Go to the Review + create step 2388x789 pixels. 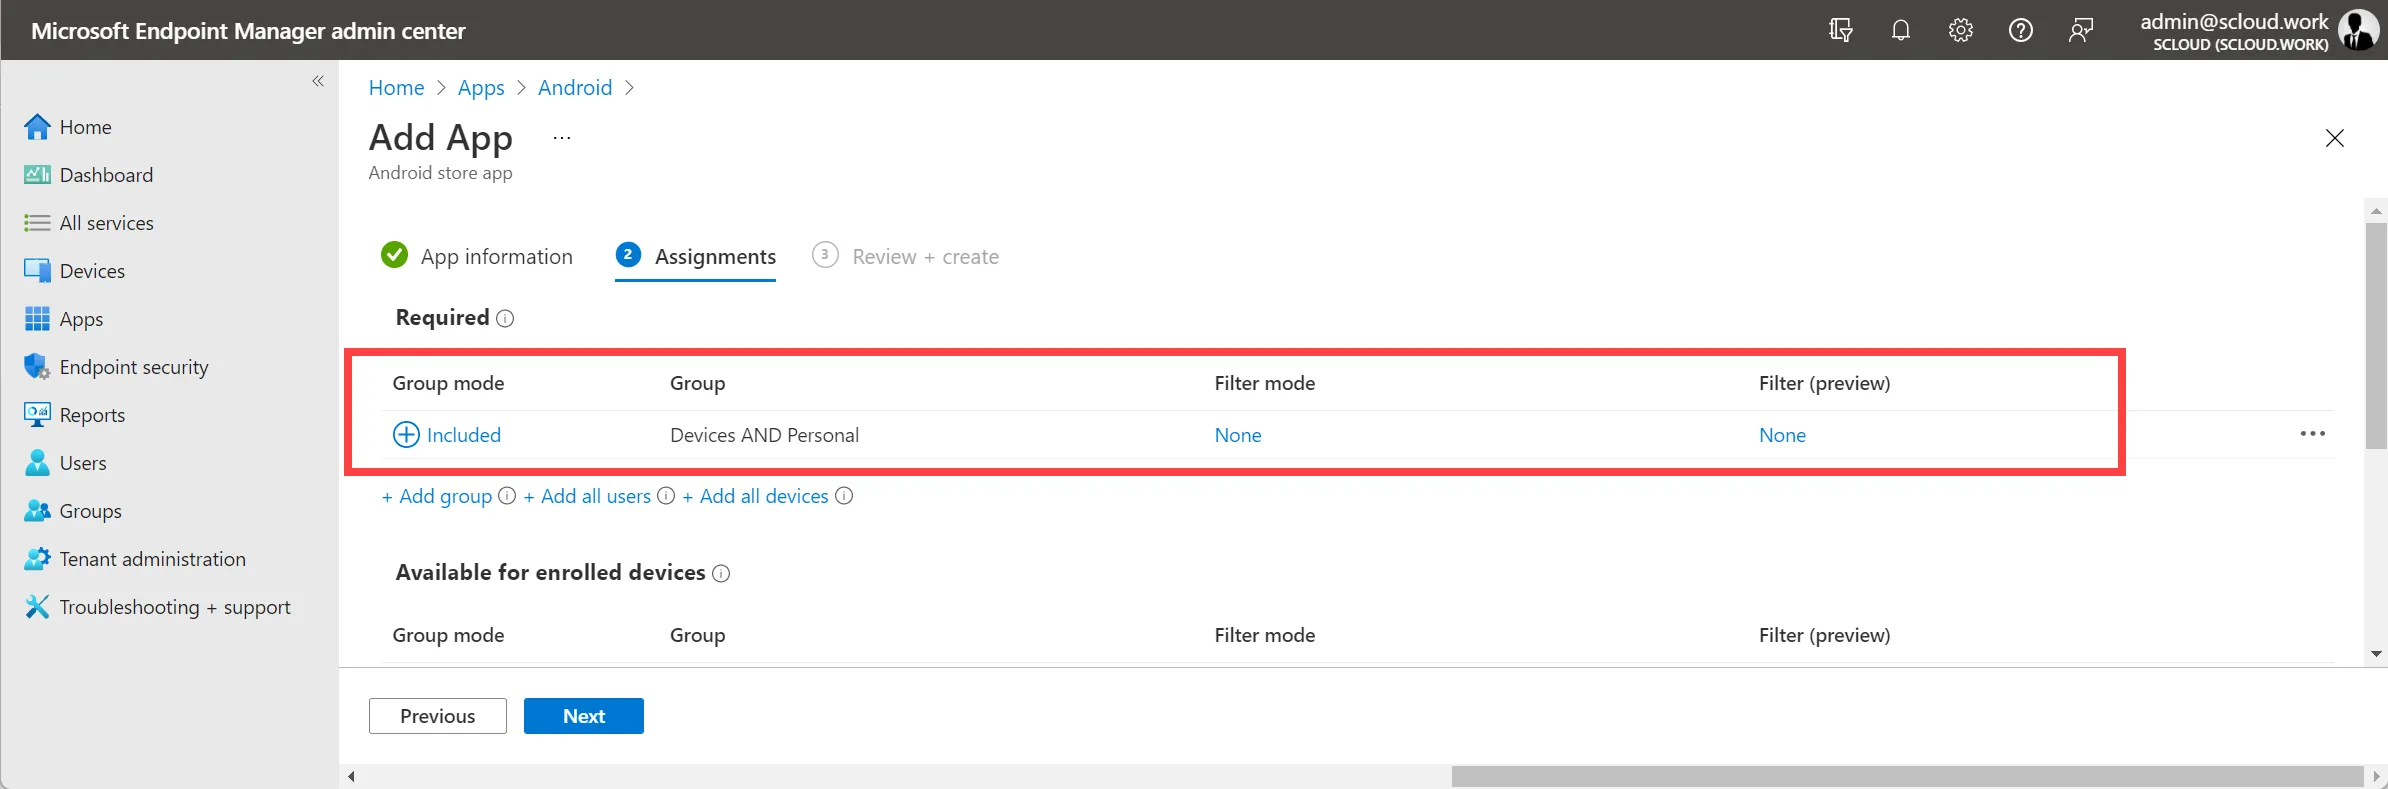pos(906,256)
